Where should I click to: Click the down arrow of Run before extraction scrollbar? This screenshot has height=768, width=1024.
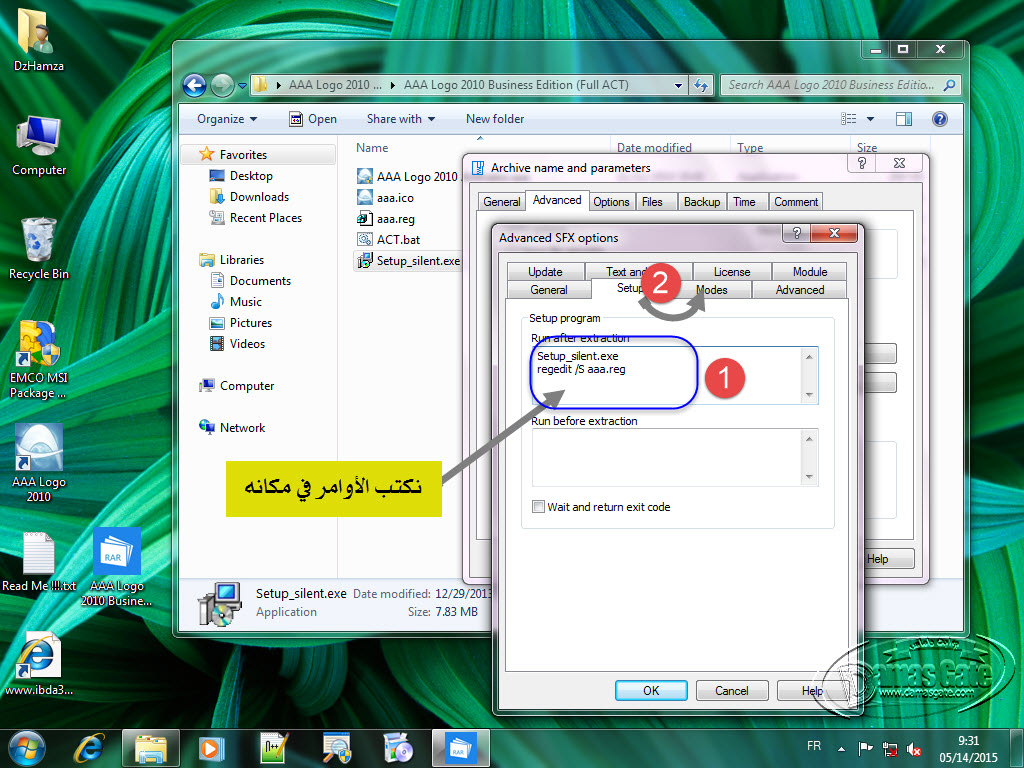(x=809, y=477)
